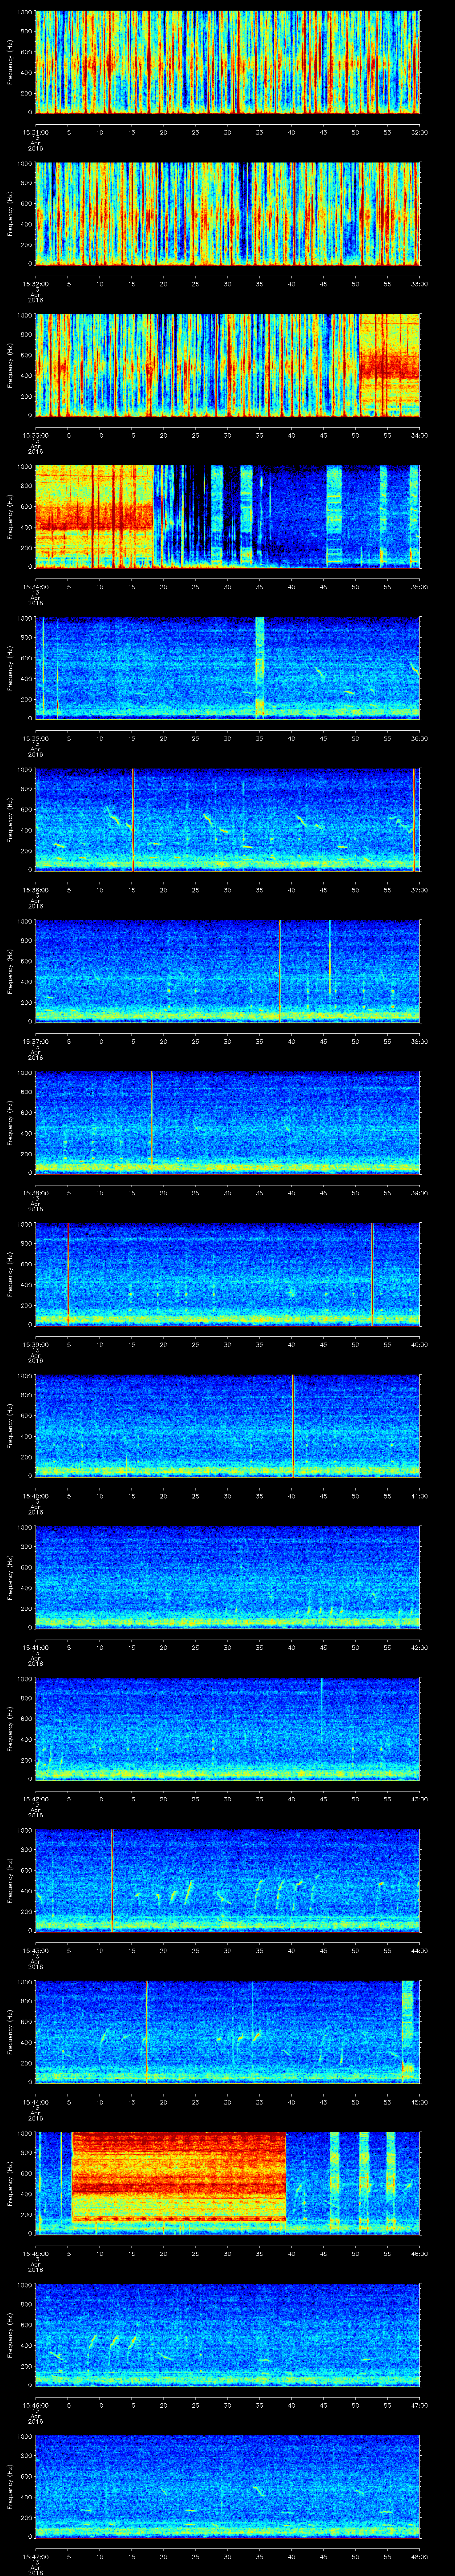Screen dimensions: 455x2576
Task: Click the '40:00' end time label
Action: pyautogui.click(x=419, y=1344)
